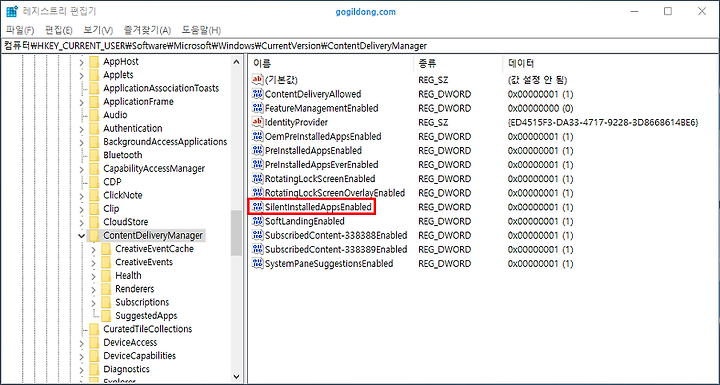Viewport: 720px width, 385px height.
Task: Click the SuggestedApps folder icon
Action: (x=106, y=316)
